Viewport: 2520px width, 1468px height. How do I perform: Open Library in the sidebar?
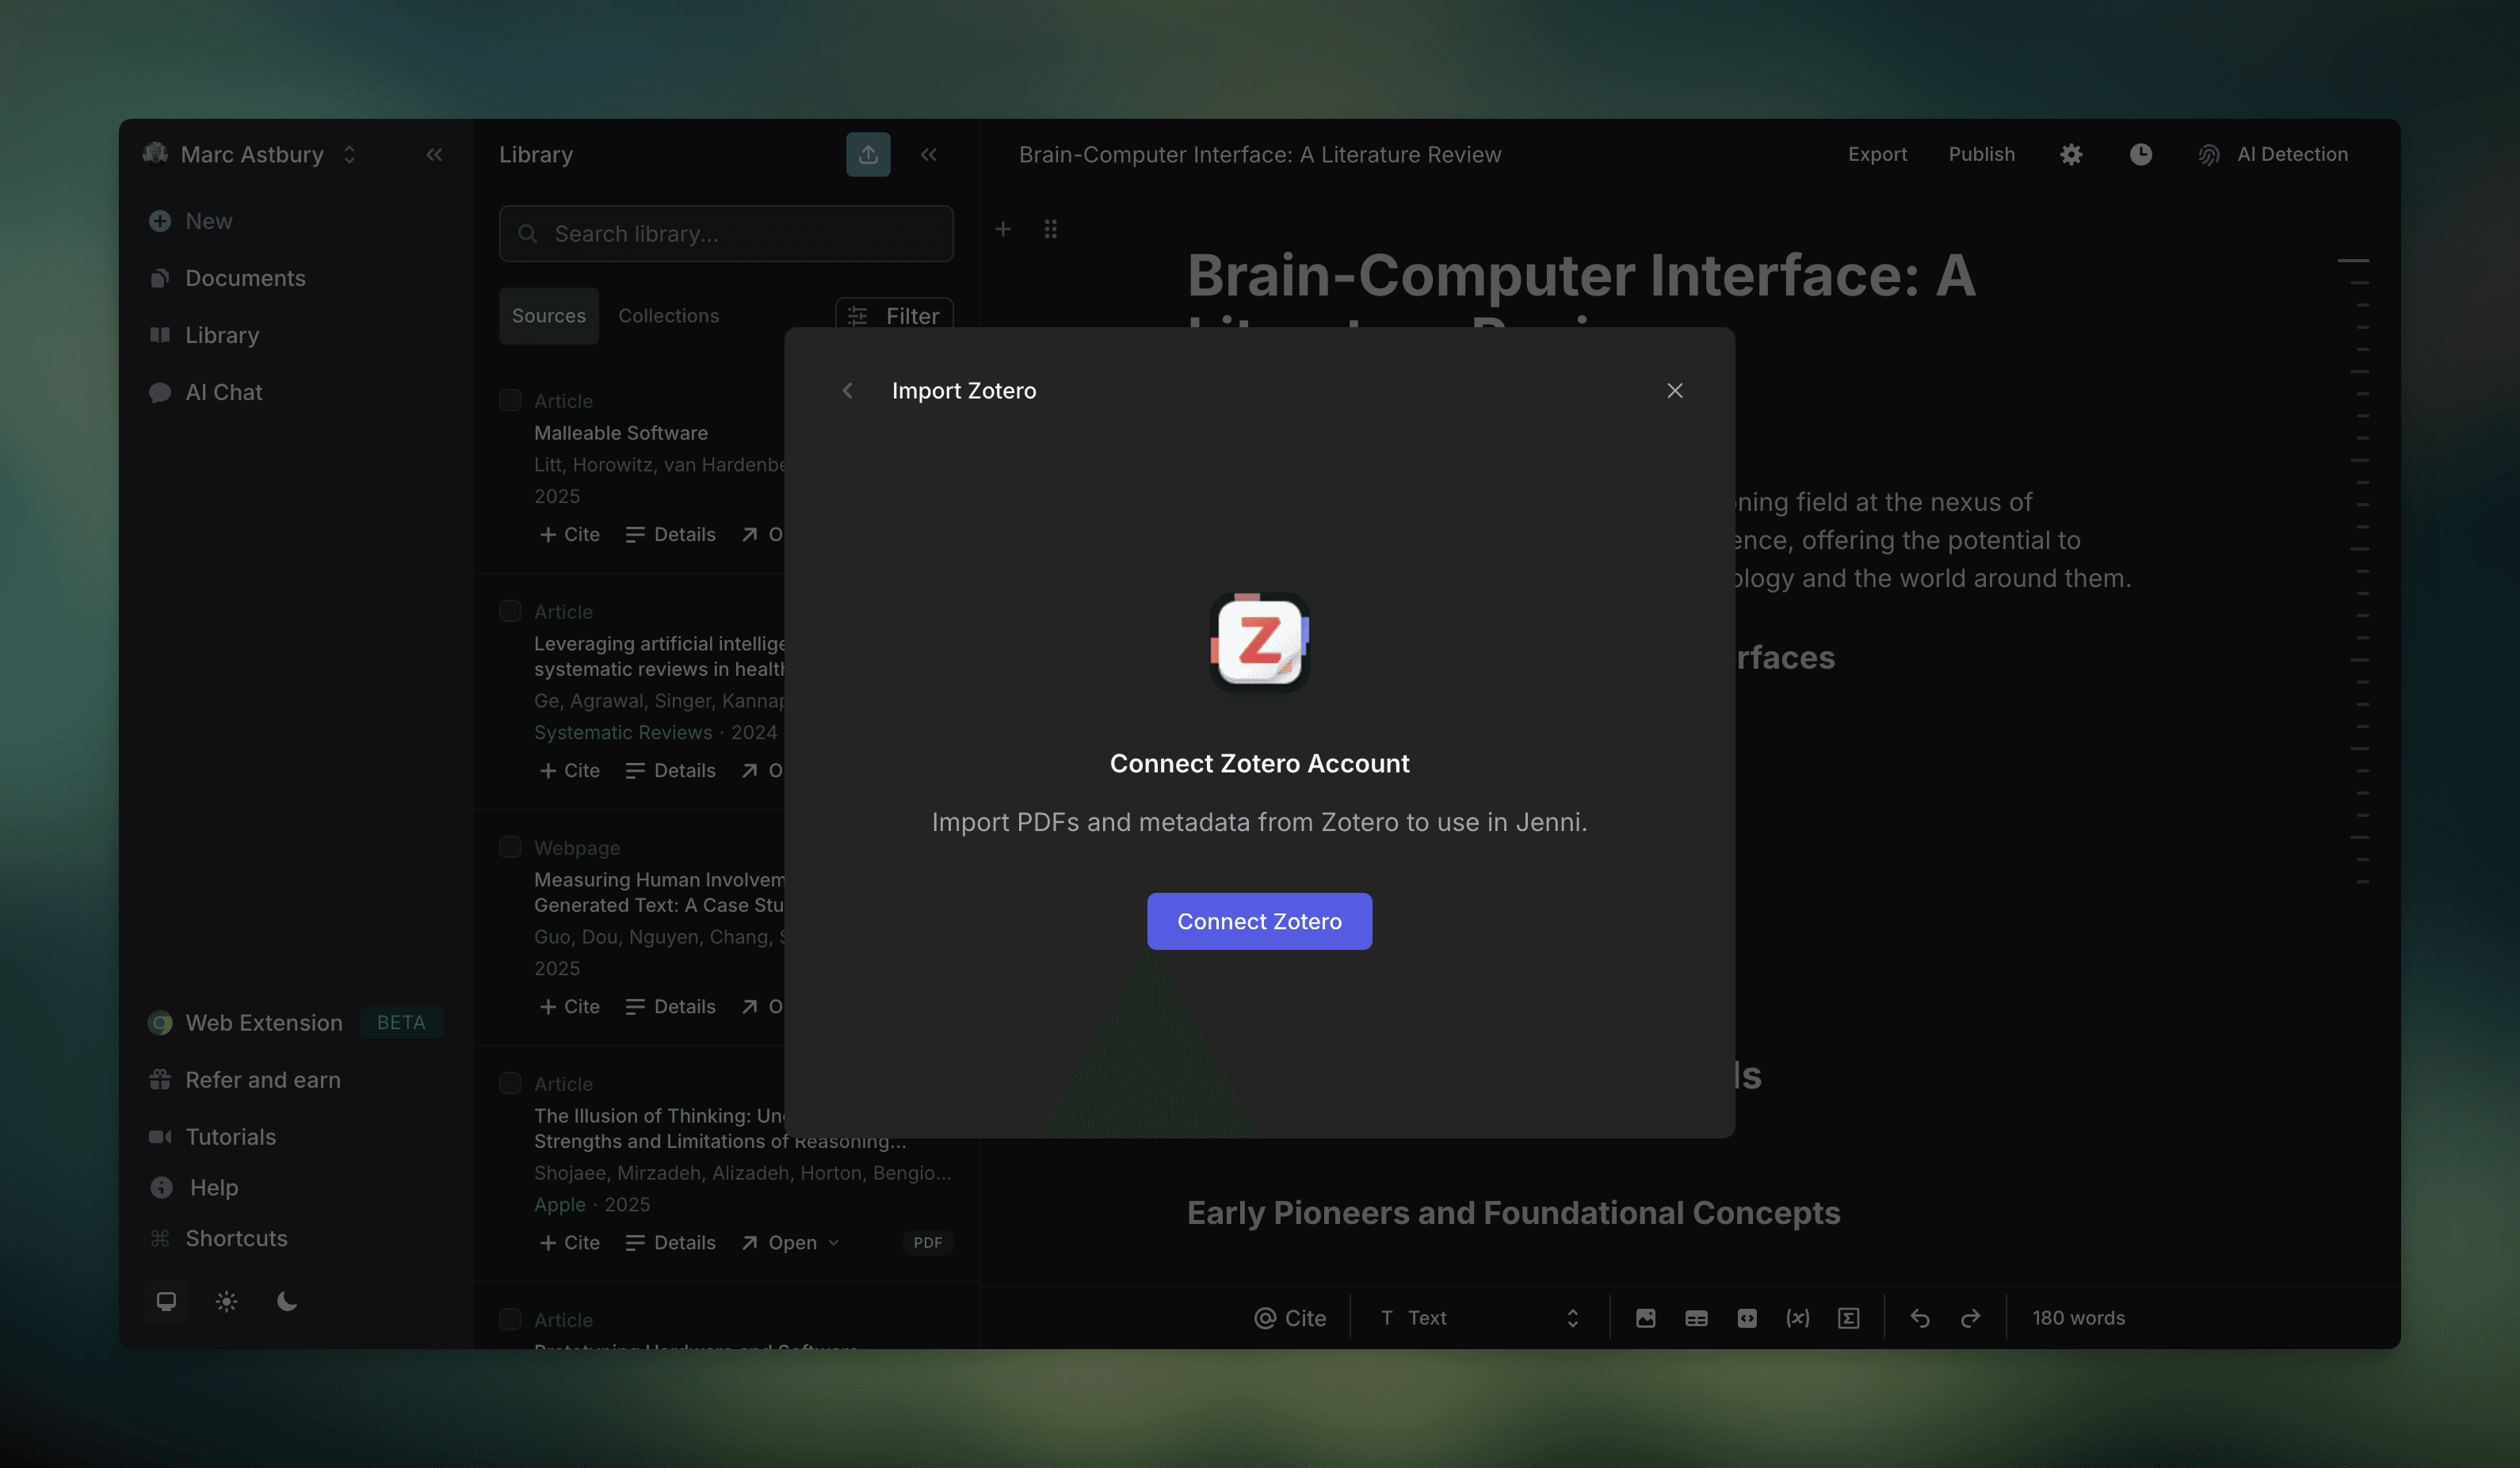coord(205,335)
